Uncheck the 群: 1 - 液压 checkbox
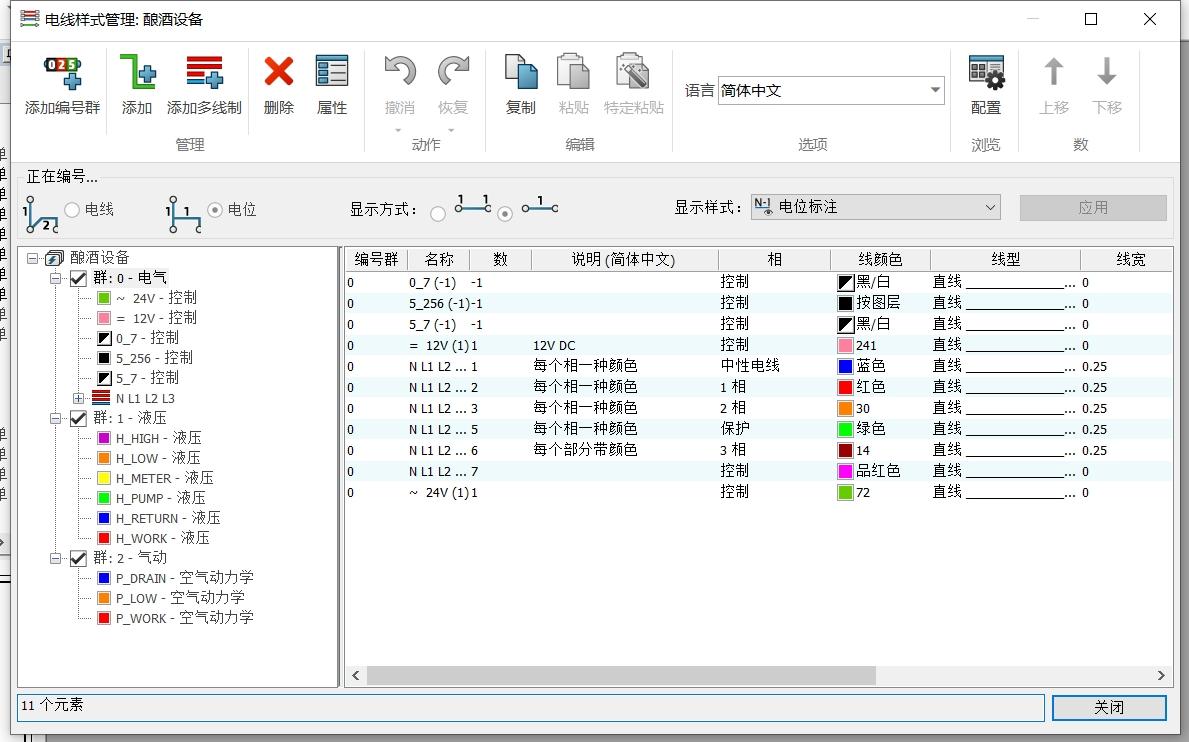 point(78,418)
